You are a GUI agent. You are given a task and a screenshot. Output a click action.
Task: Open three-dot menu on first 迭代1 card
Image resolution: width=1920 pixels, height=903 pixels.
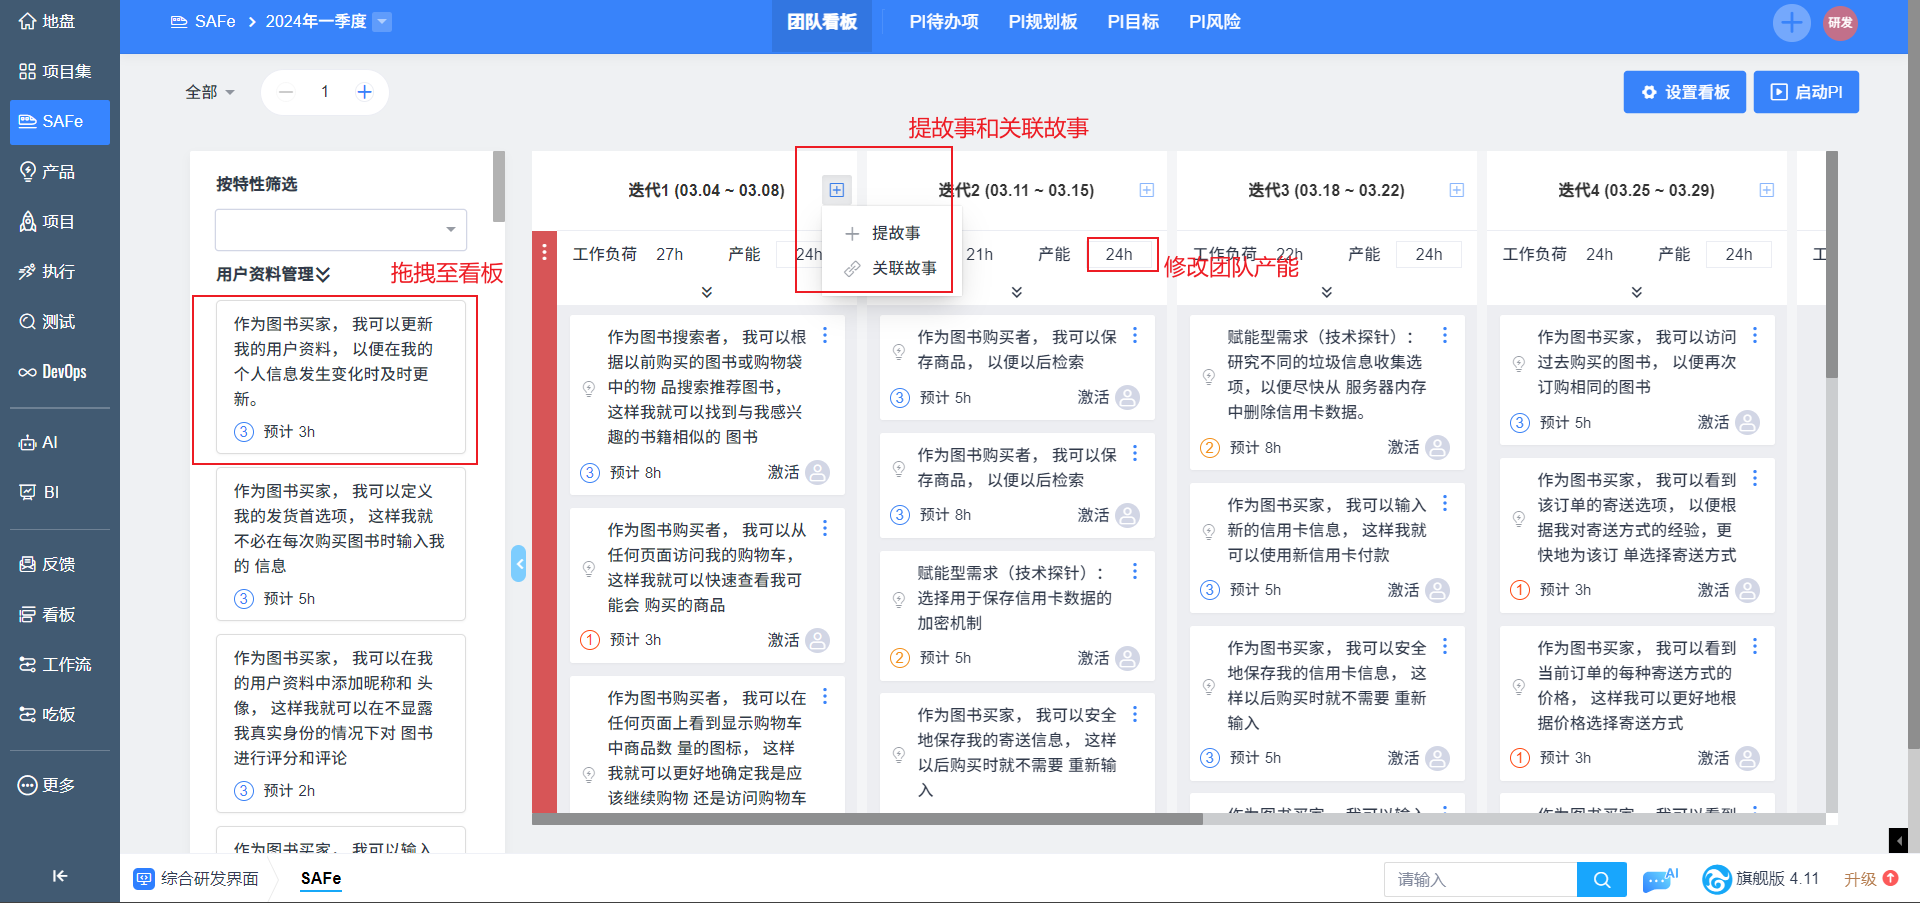tap(825, 336)
